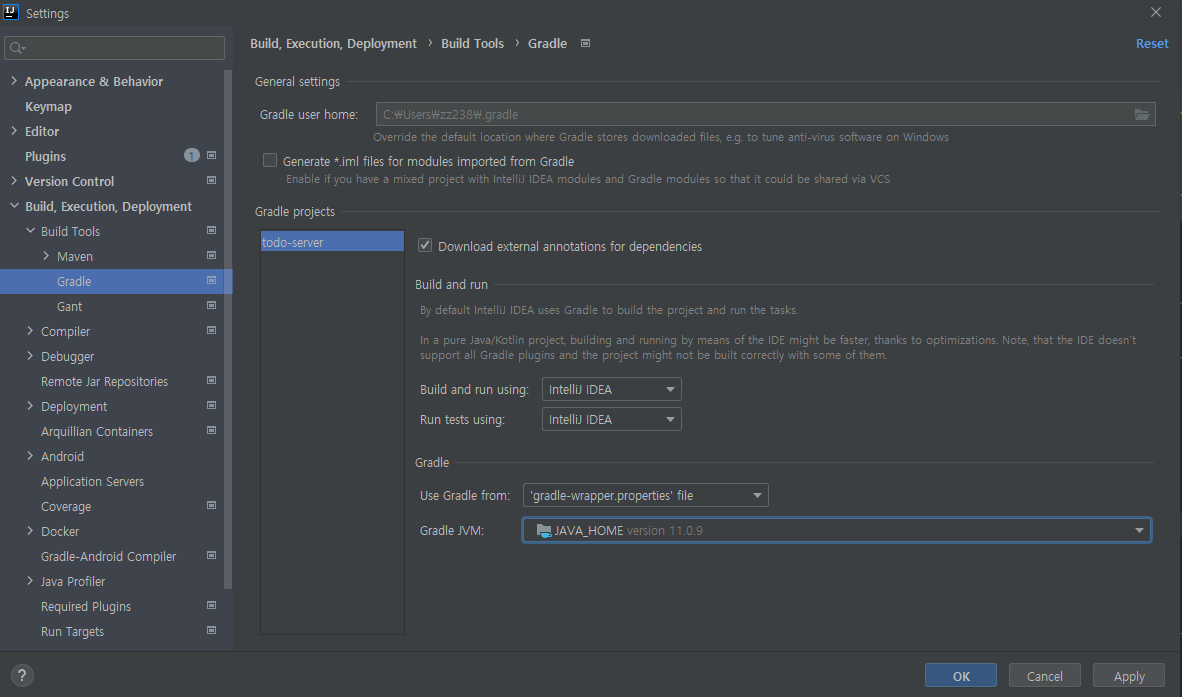
Task: Click the Cancel button
Action: (1044, 675)
